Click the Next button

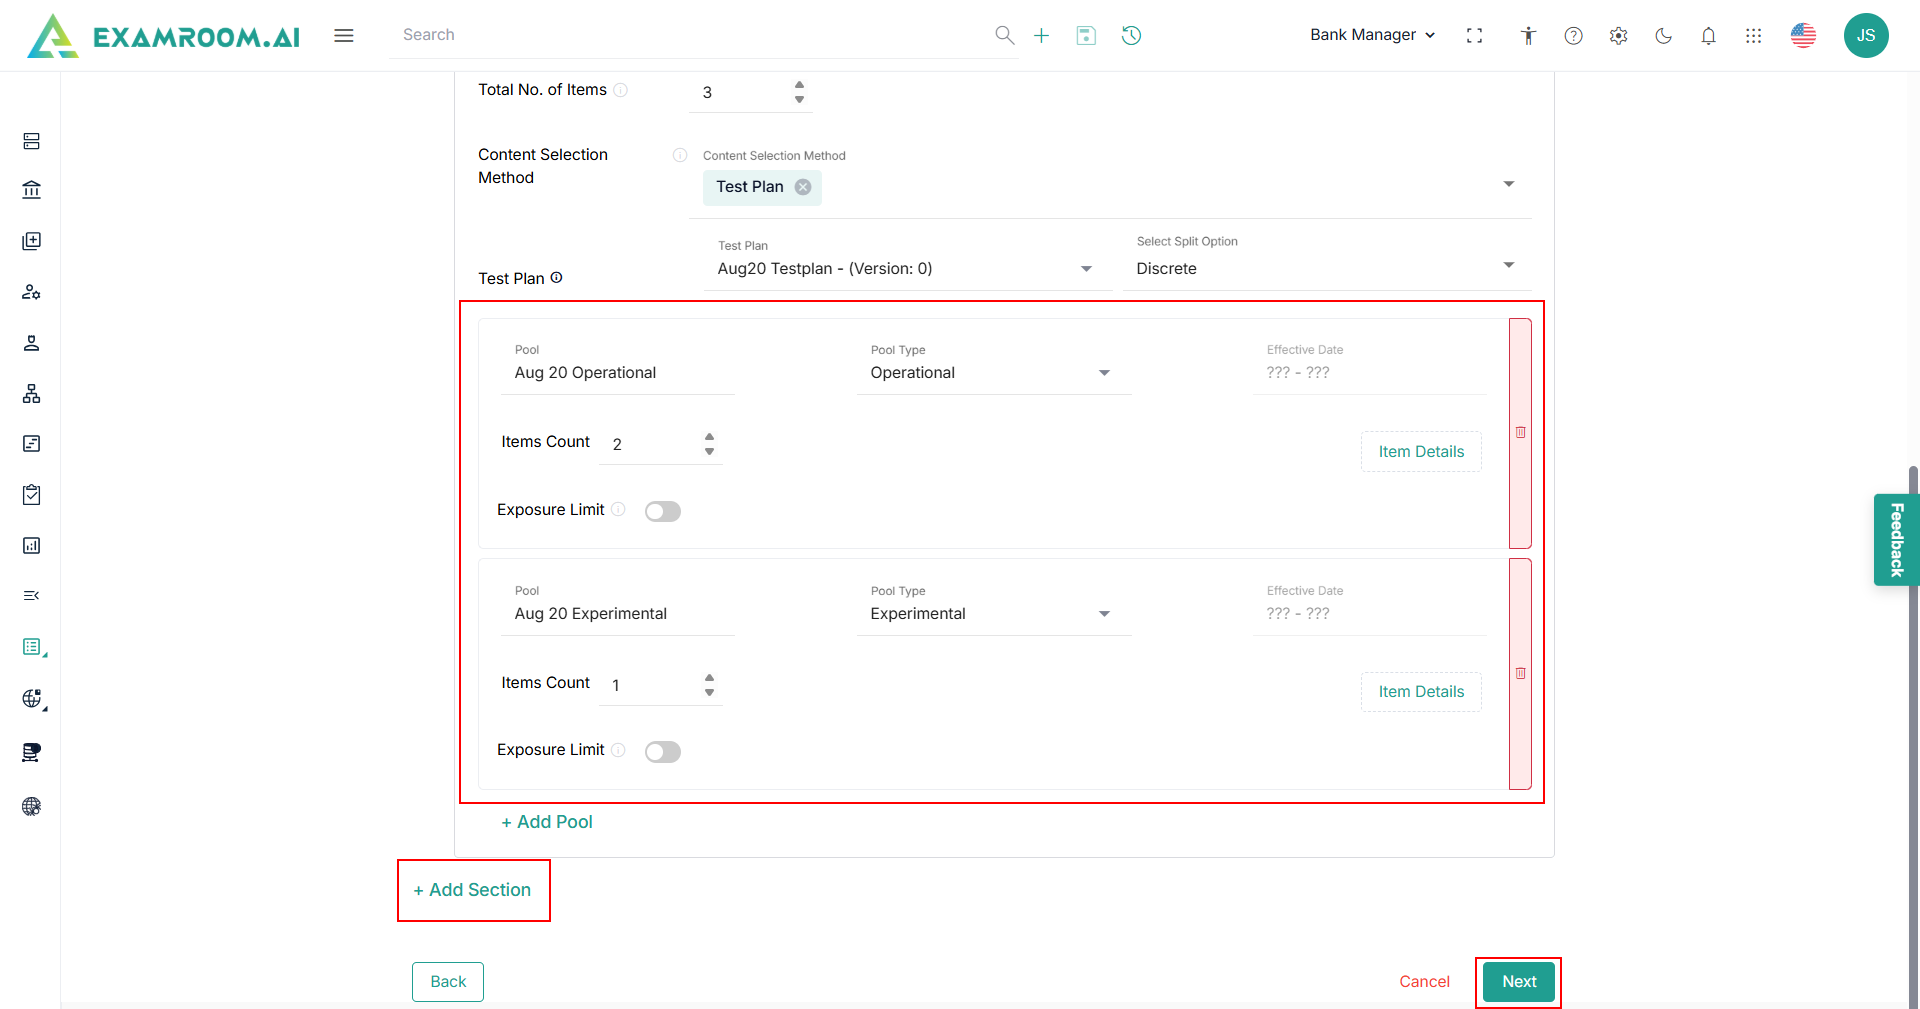coord(1518,982)
